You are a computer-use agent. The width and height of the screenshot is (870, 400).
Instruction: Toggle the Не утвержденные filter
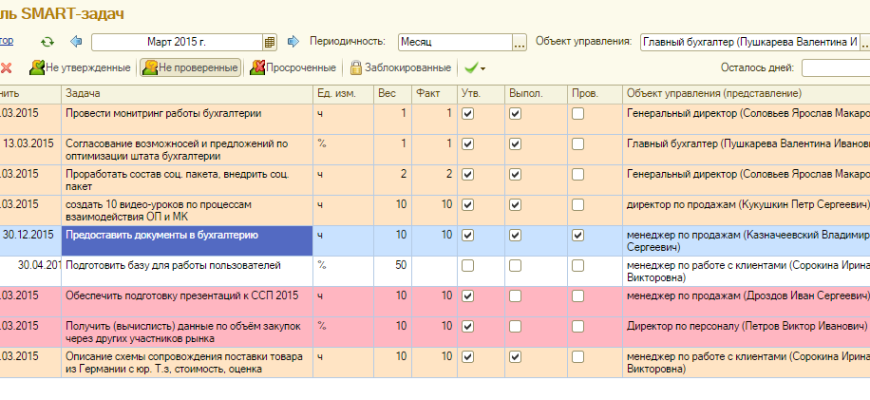click(x=80, y=68)
